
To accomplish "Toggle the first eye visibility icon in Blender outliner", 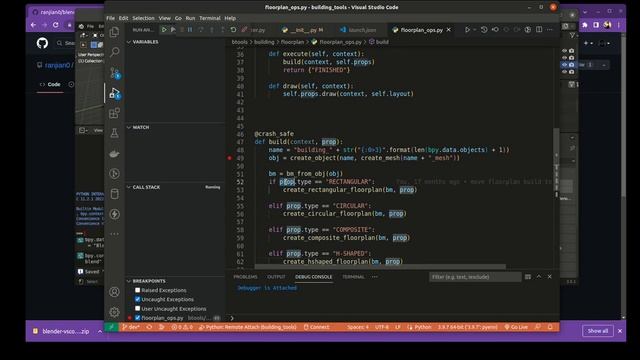I will tap(564, 51).
